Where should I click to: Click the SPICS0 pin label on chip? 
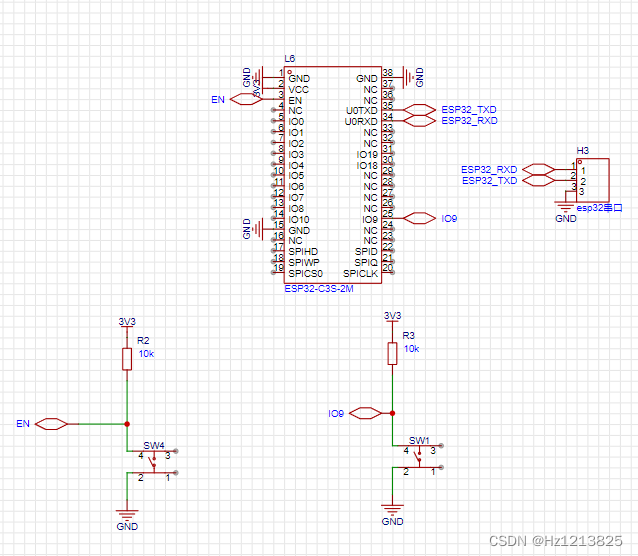pyautogui.click(x=306, y=274)
